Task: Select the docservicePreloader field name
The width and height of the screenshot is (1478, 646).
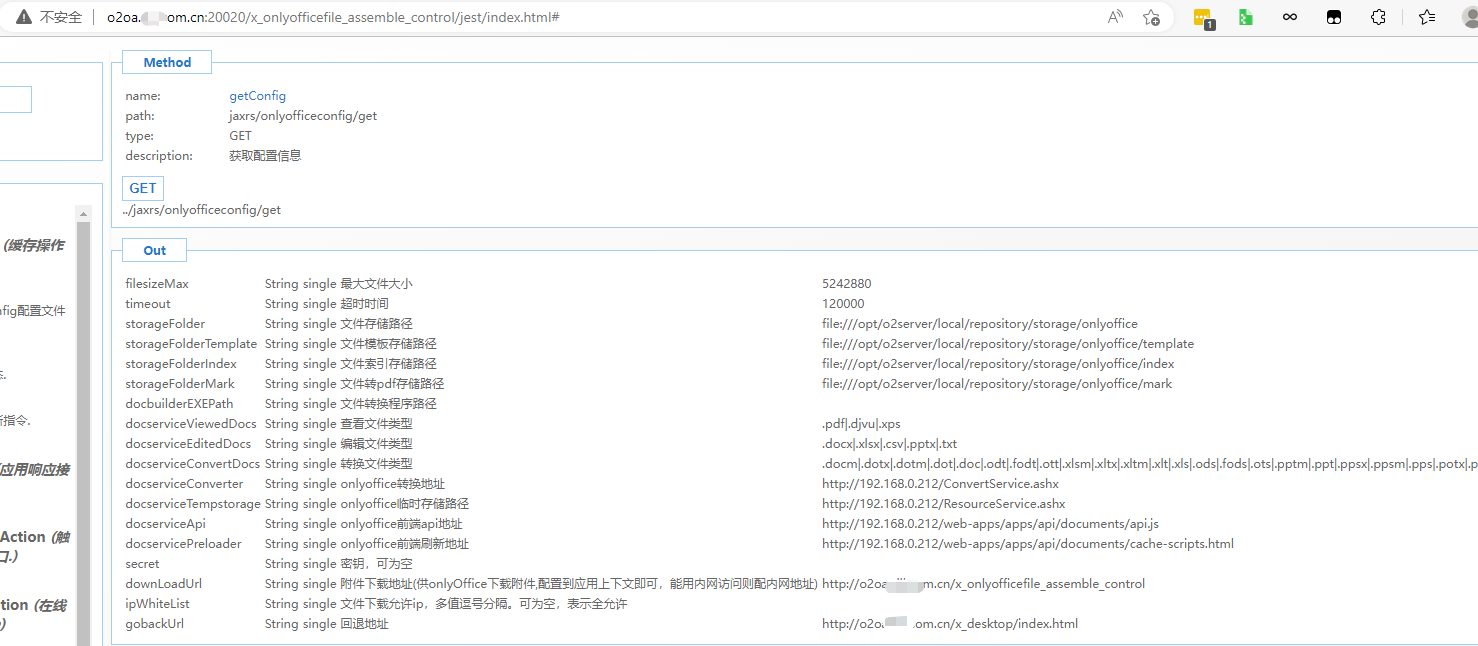Action: click(x=183, y=544)
